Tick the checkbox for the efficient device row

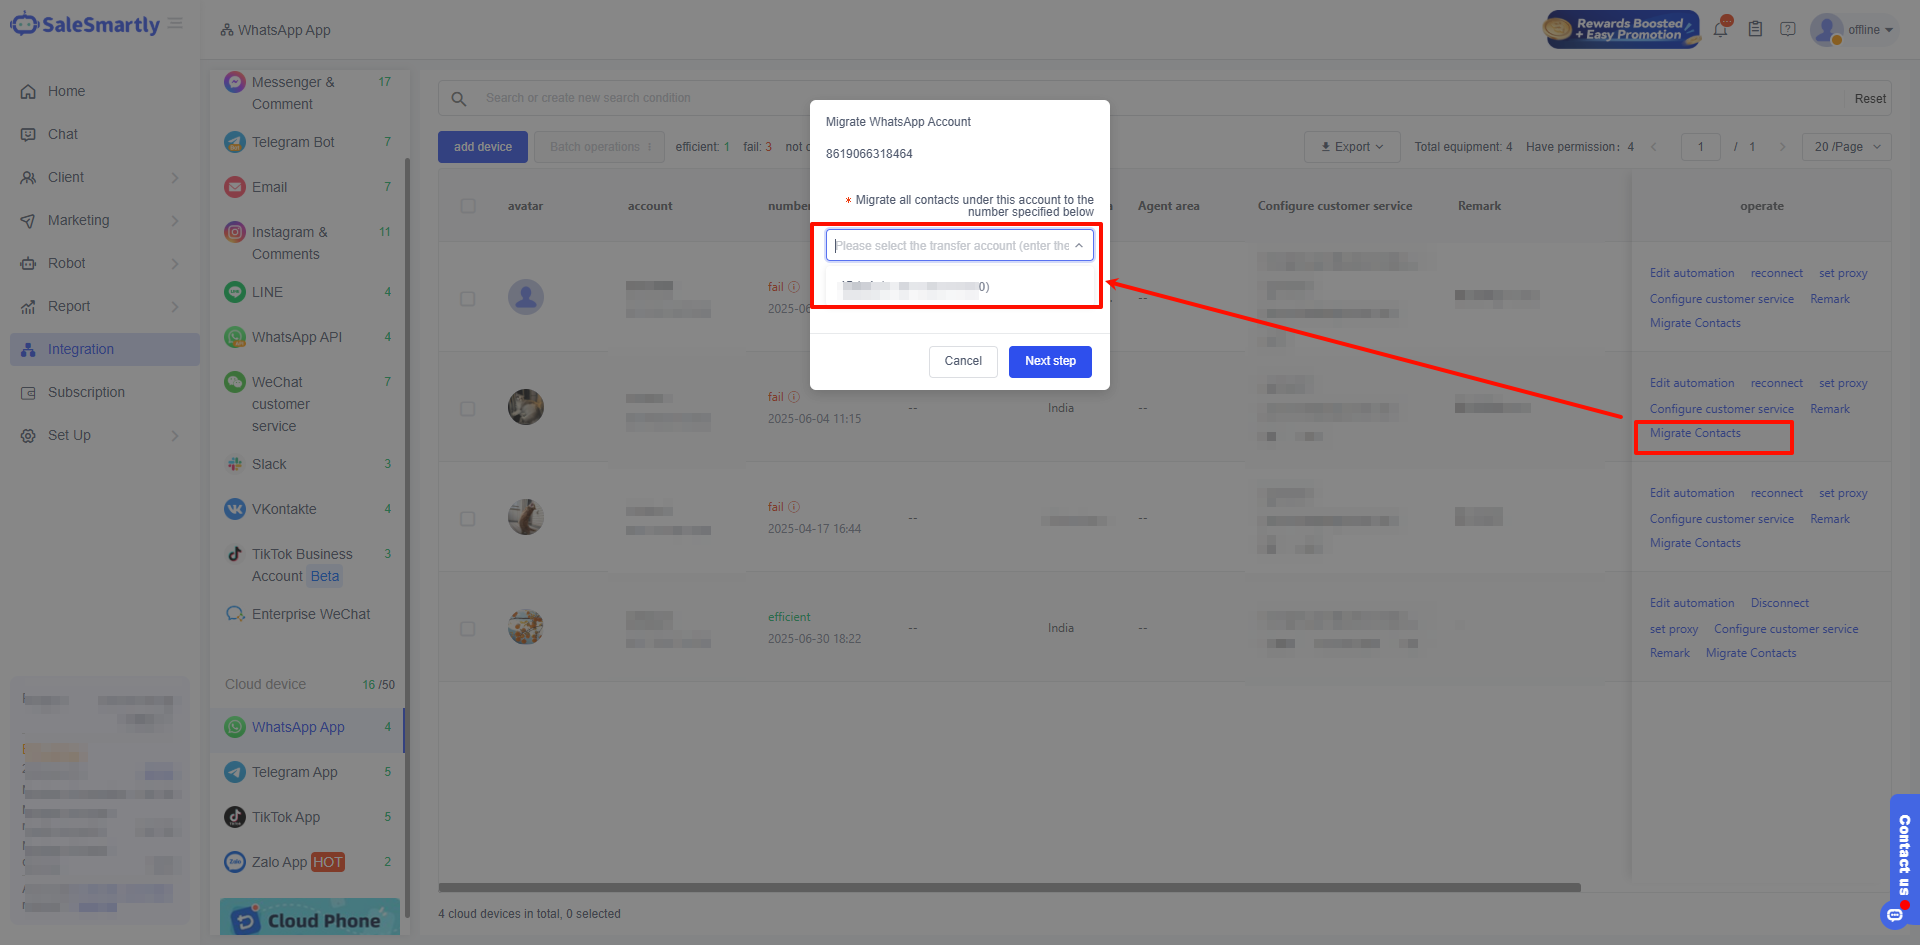(468, 629)
